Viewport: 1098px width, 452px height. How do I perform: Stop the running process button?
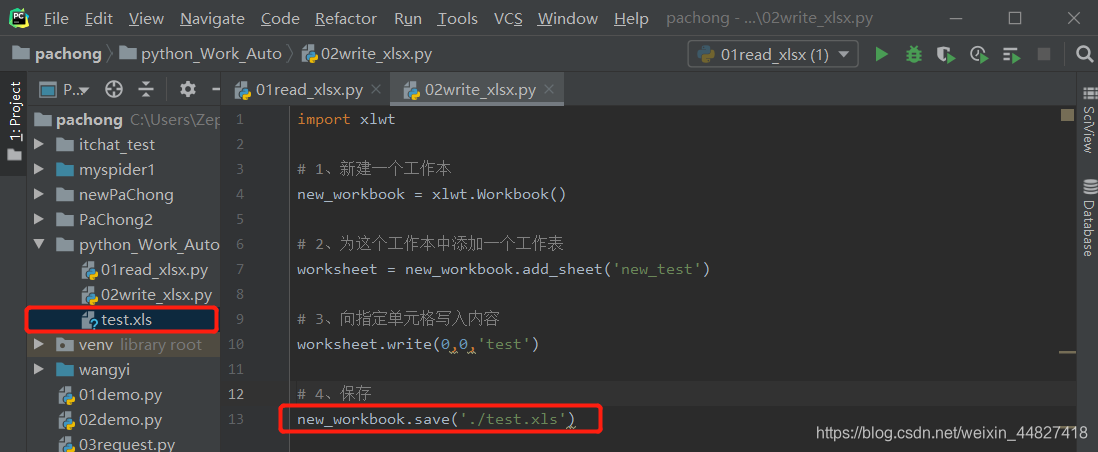(1043, 54)
